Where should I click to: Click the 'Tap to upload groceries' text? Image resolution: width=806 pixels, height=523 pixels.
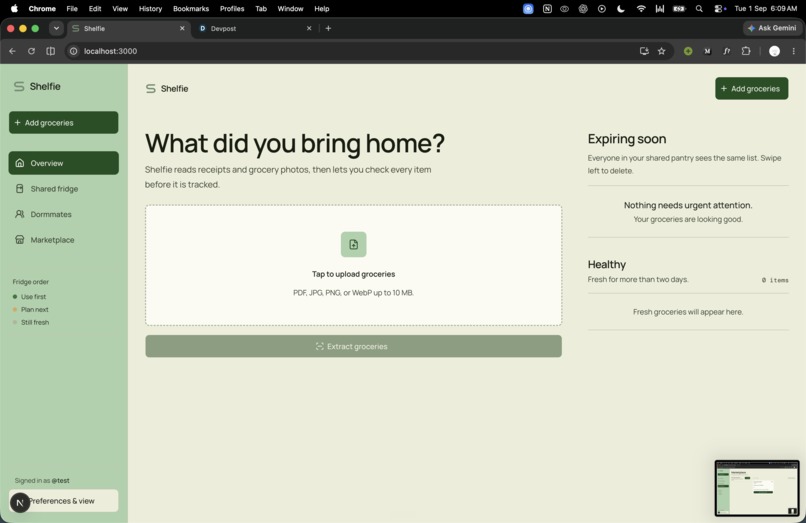point(354,274)
